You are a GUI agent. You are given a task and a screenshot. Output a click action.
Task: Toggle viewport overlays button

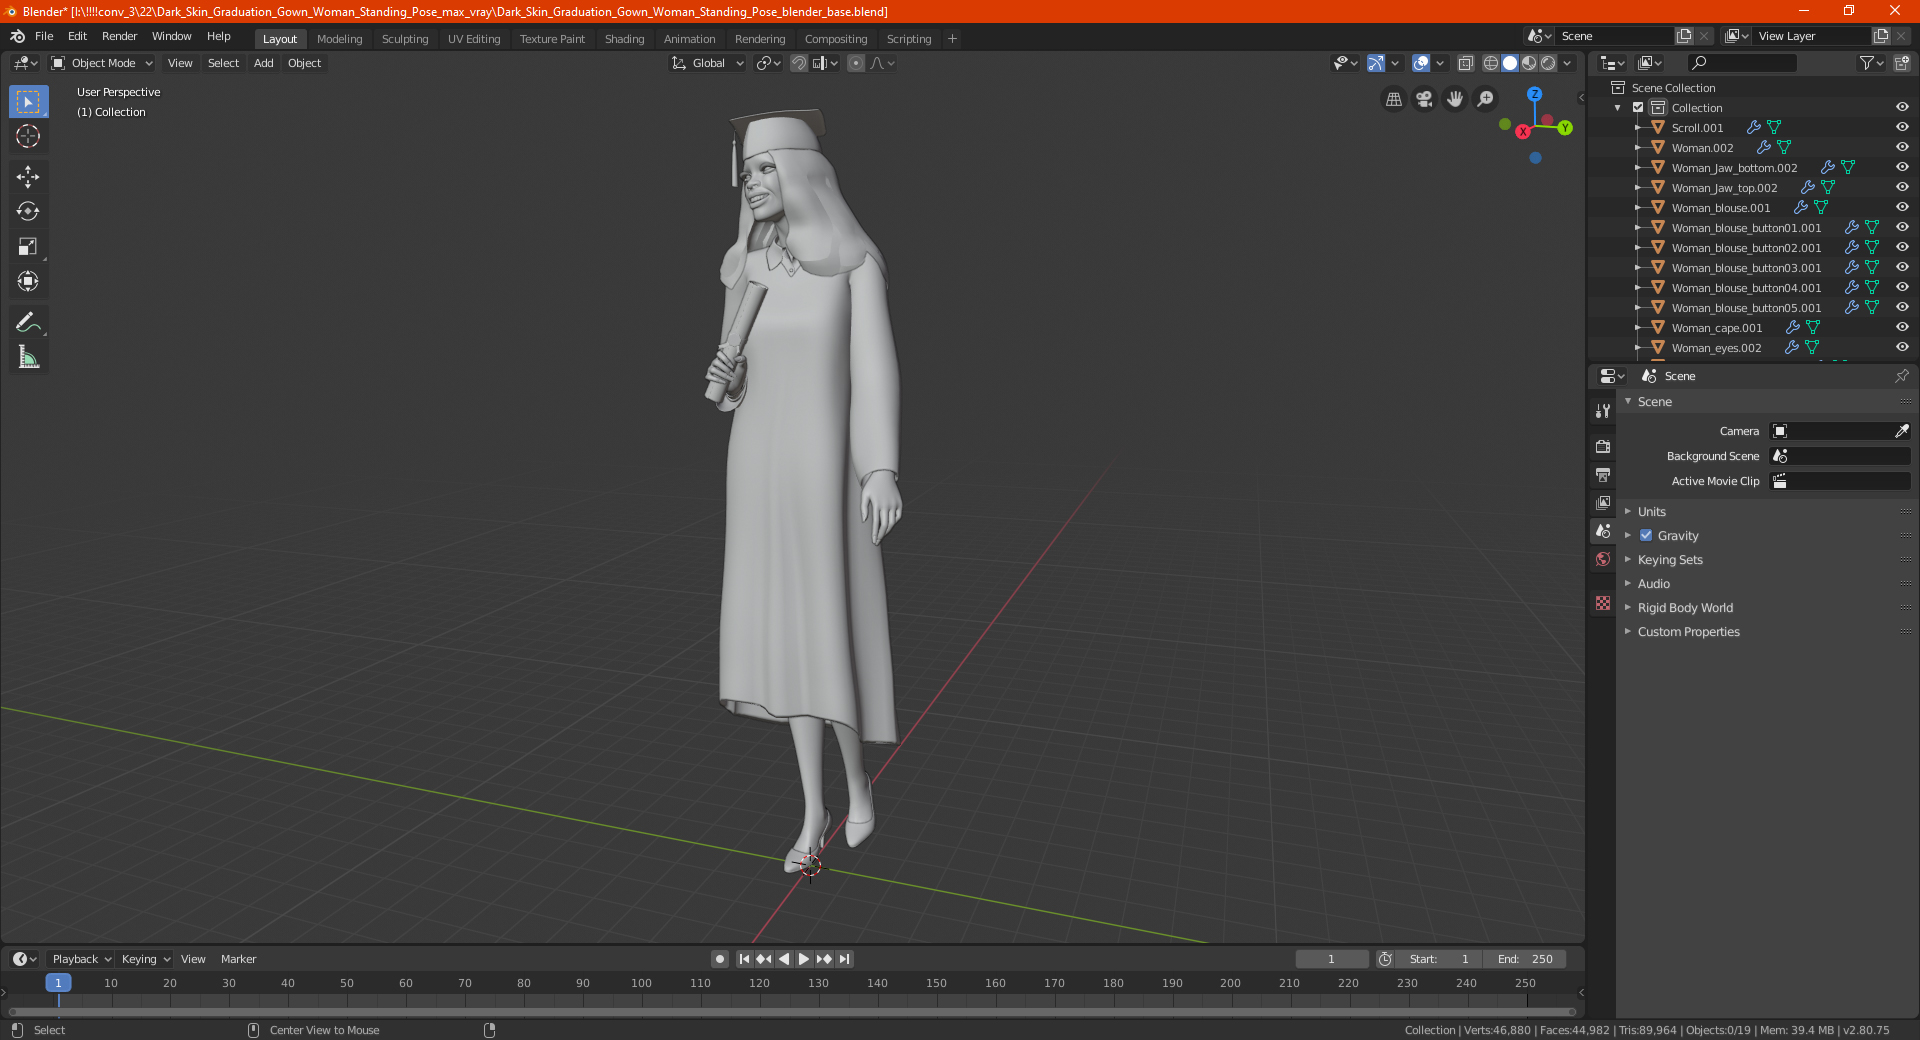pyautogui.click(x=1421, y=63)
